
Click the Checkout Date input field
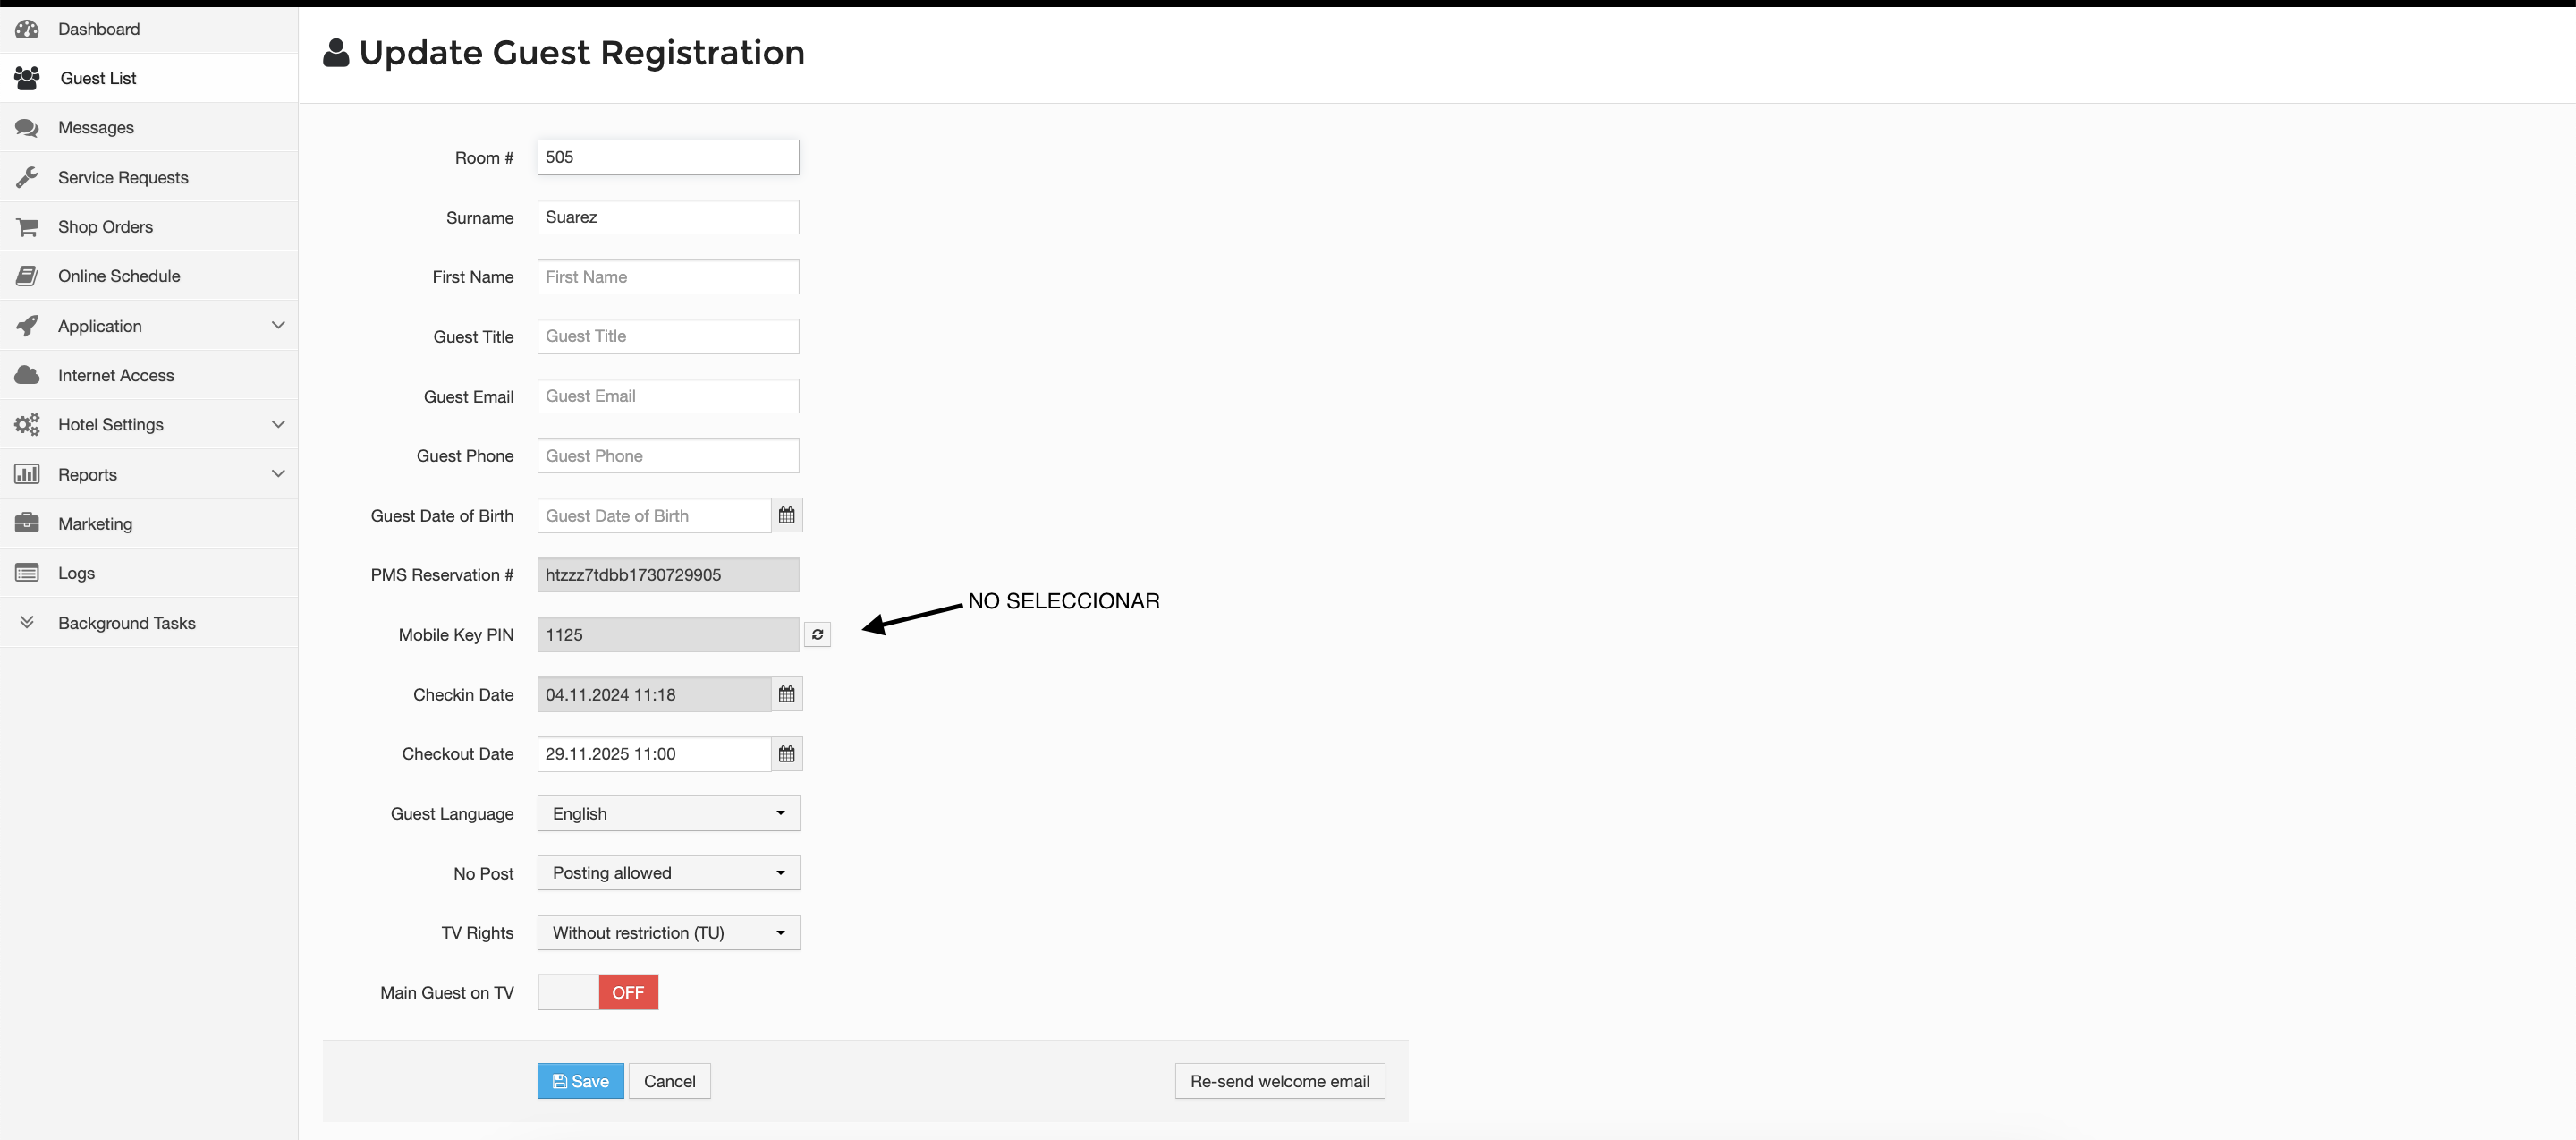tap(654, 754)
